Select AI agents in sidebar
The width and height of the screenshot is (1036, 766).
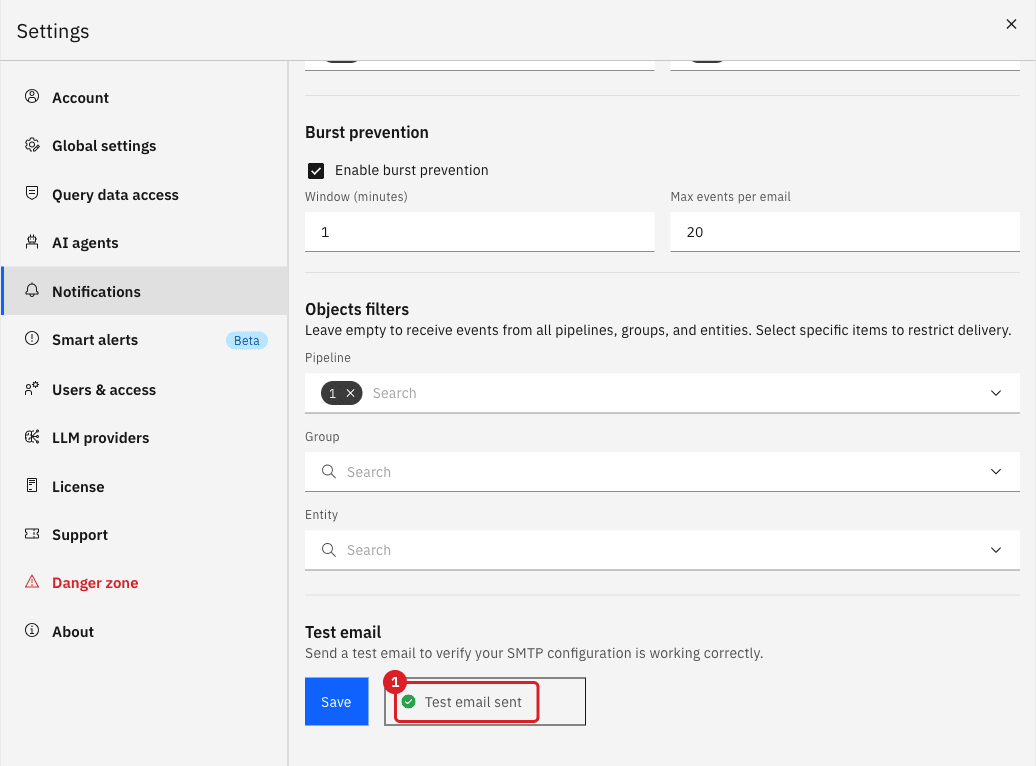pos(145,243)
